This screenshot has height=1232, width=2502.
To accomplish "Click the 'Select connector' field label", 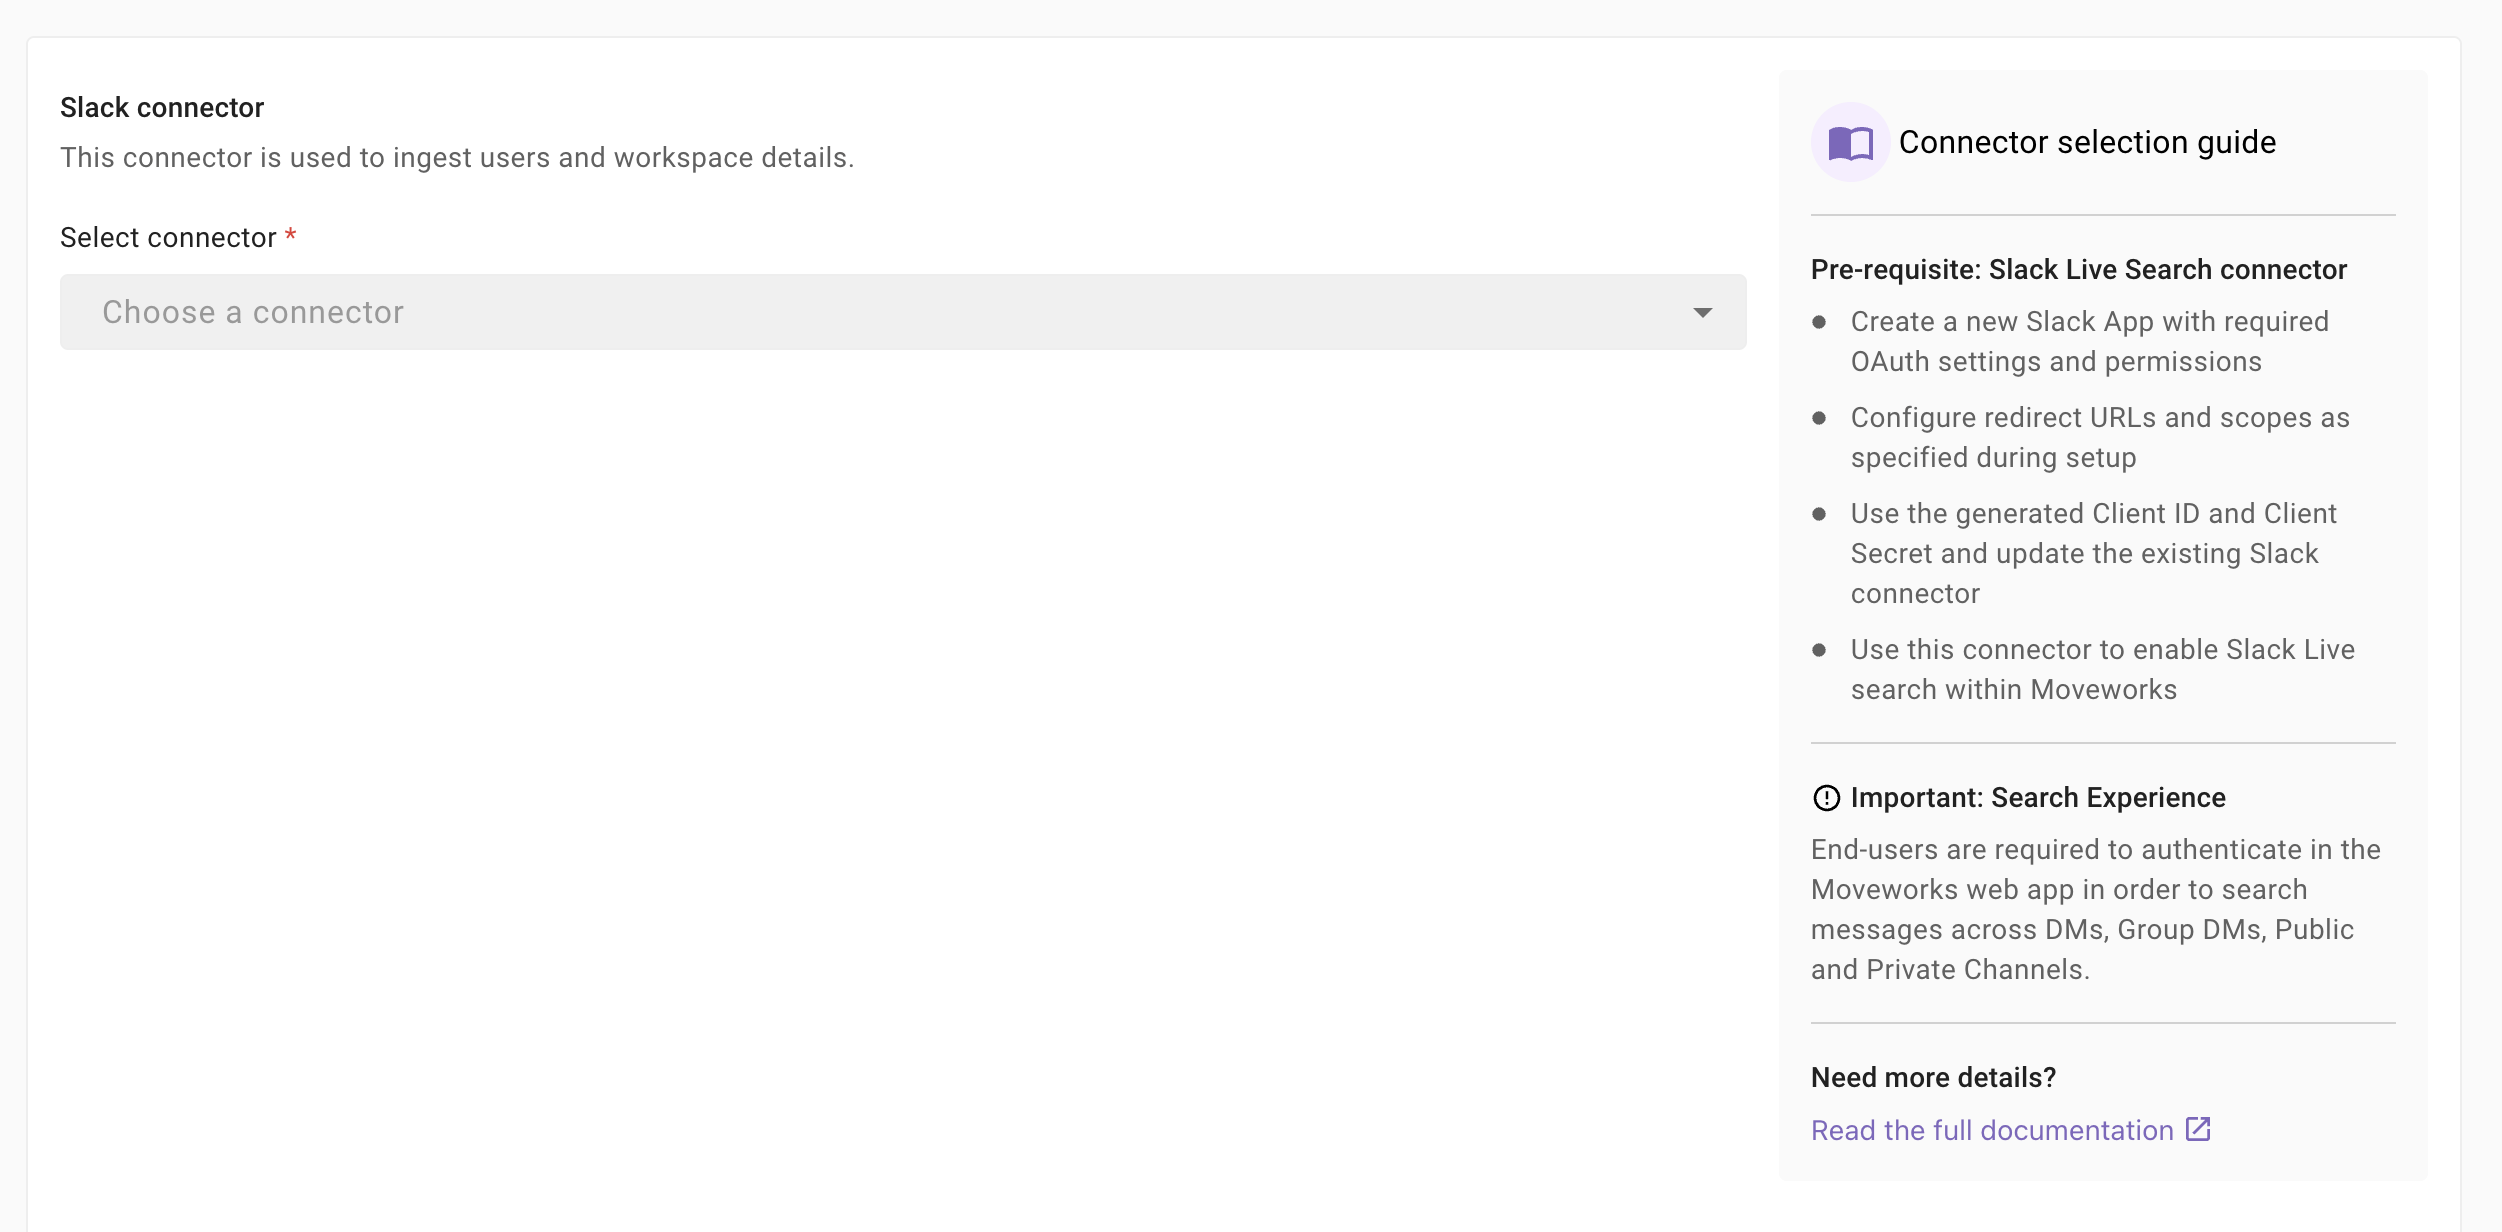I will [168, 238].
